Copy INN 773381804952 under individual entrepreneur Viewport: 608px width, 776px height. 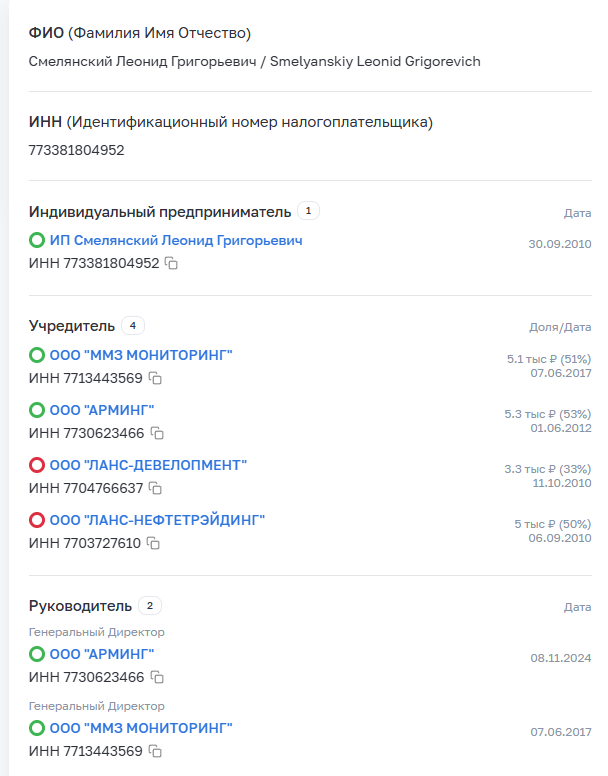171,264
